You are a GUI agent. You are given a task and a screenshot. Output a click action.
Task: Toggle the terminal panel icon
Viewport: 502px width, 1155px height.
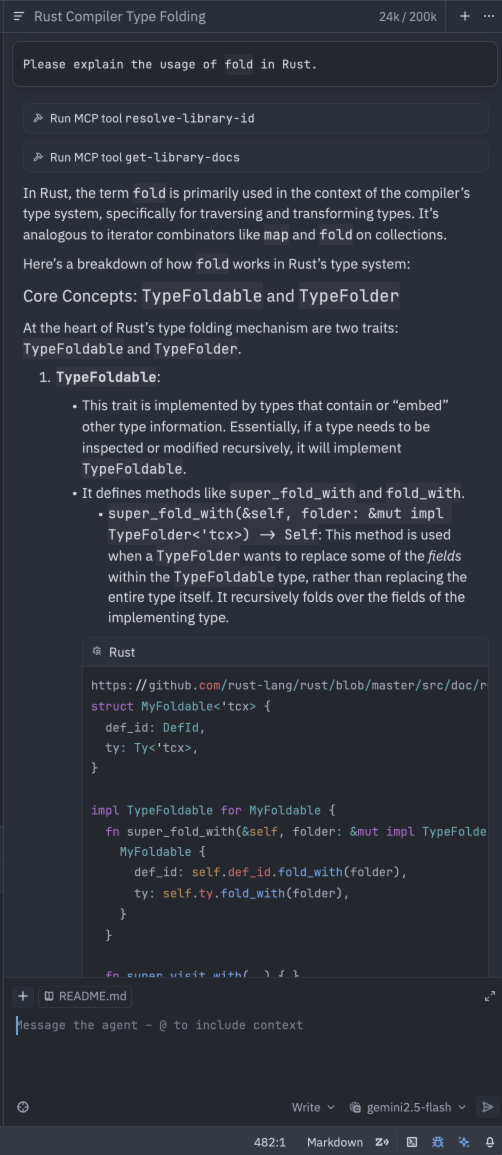tap(412, 1142)
